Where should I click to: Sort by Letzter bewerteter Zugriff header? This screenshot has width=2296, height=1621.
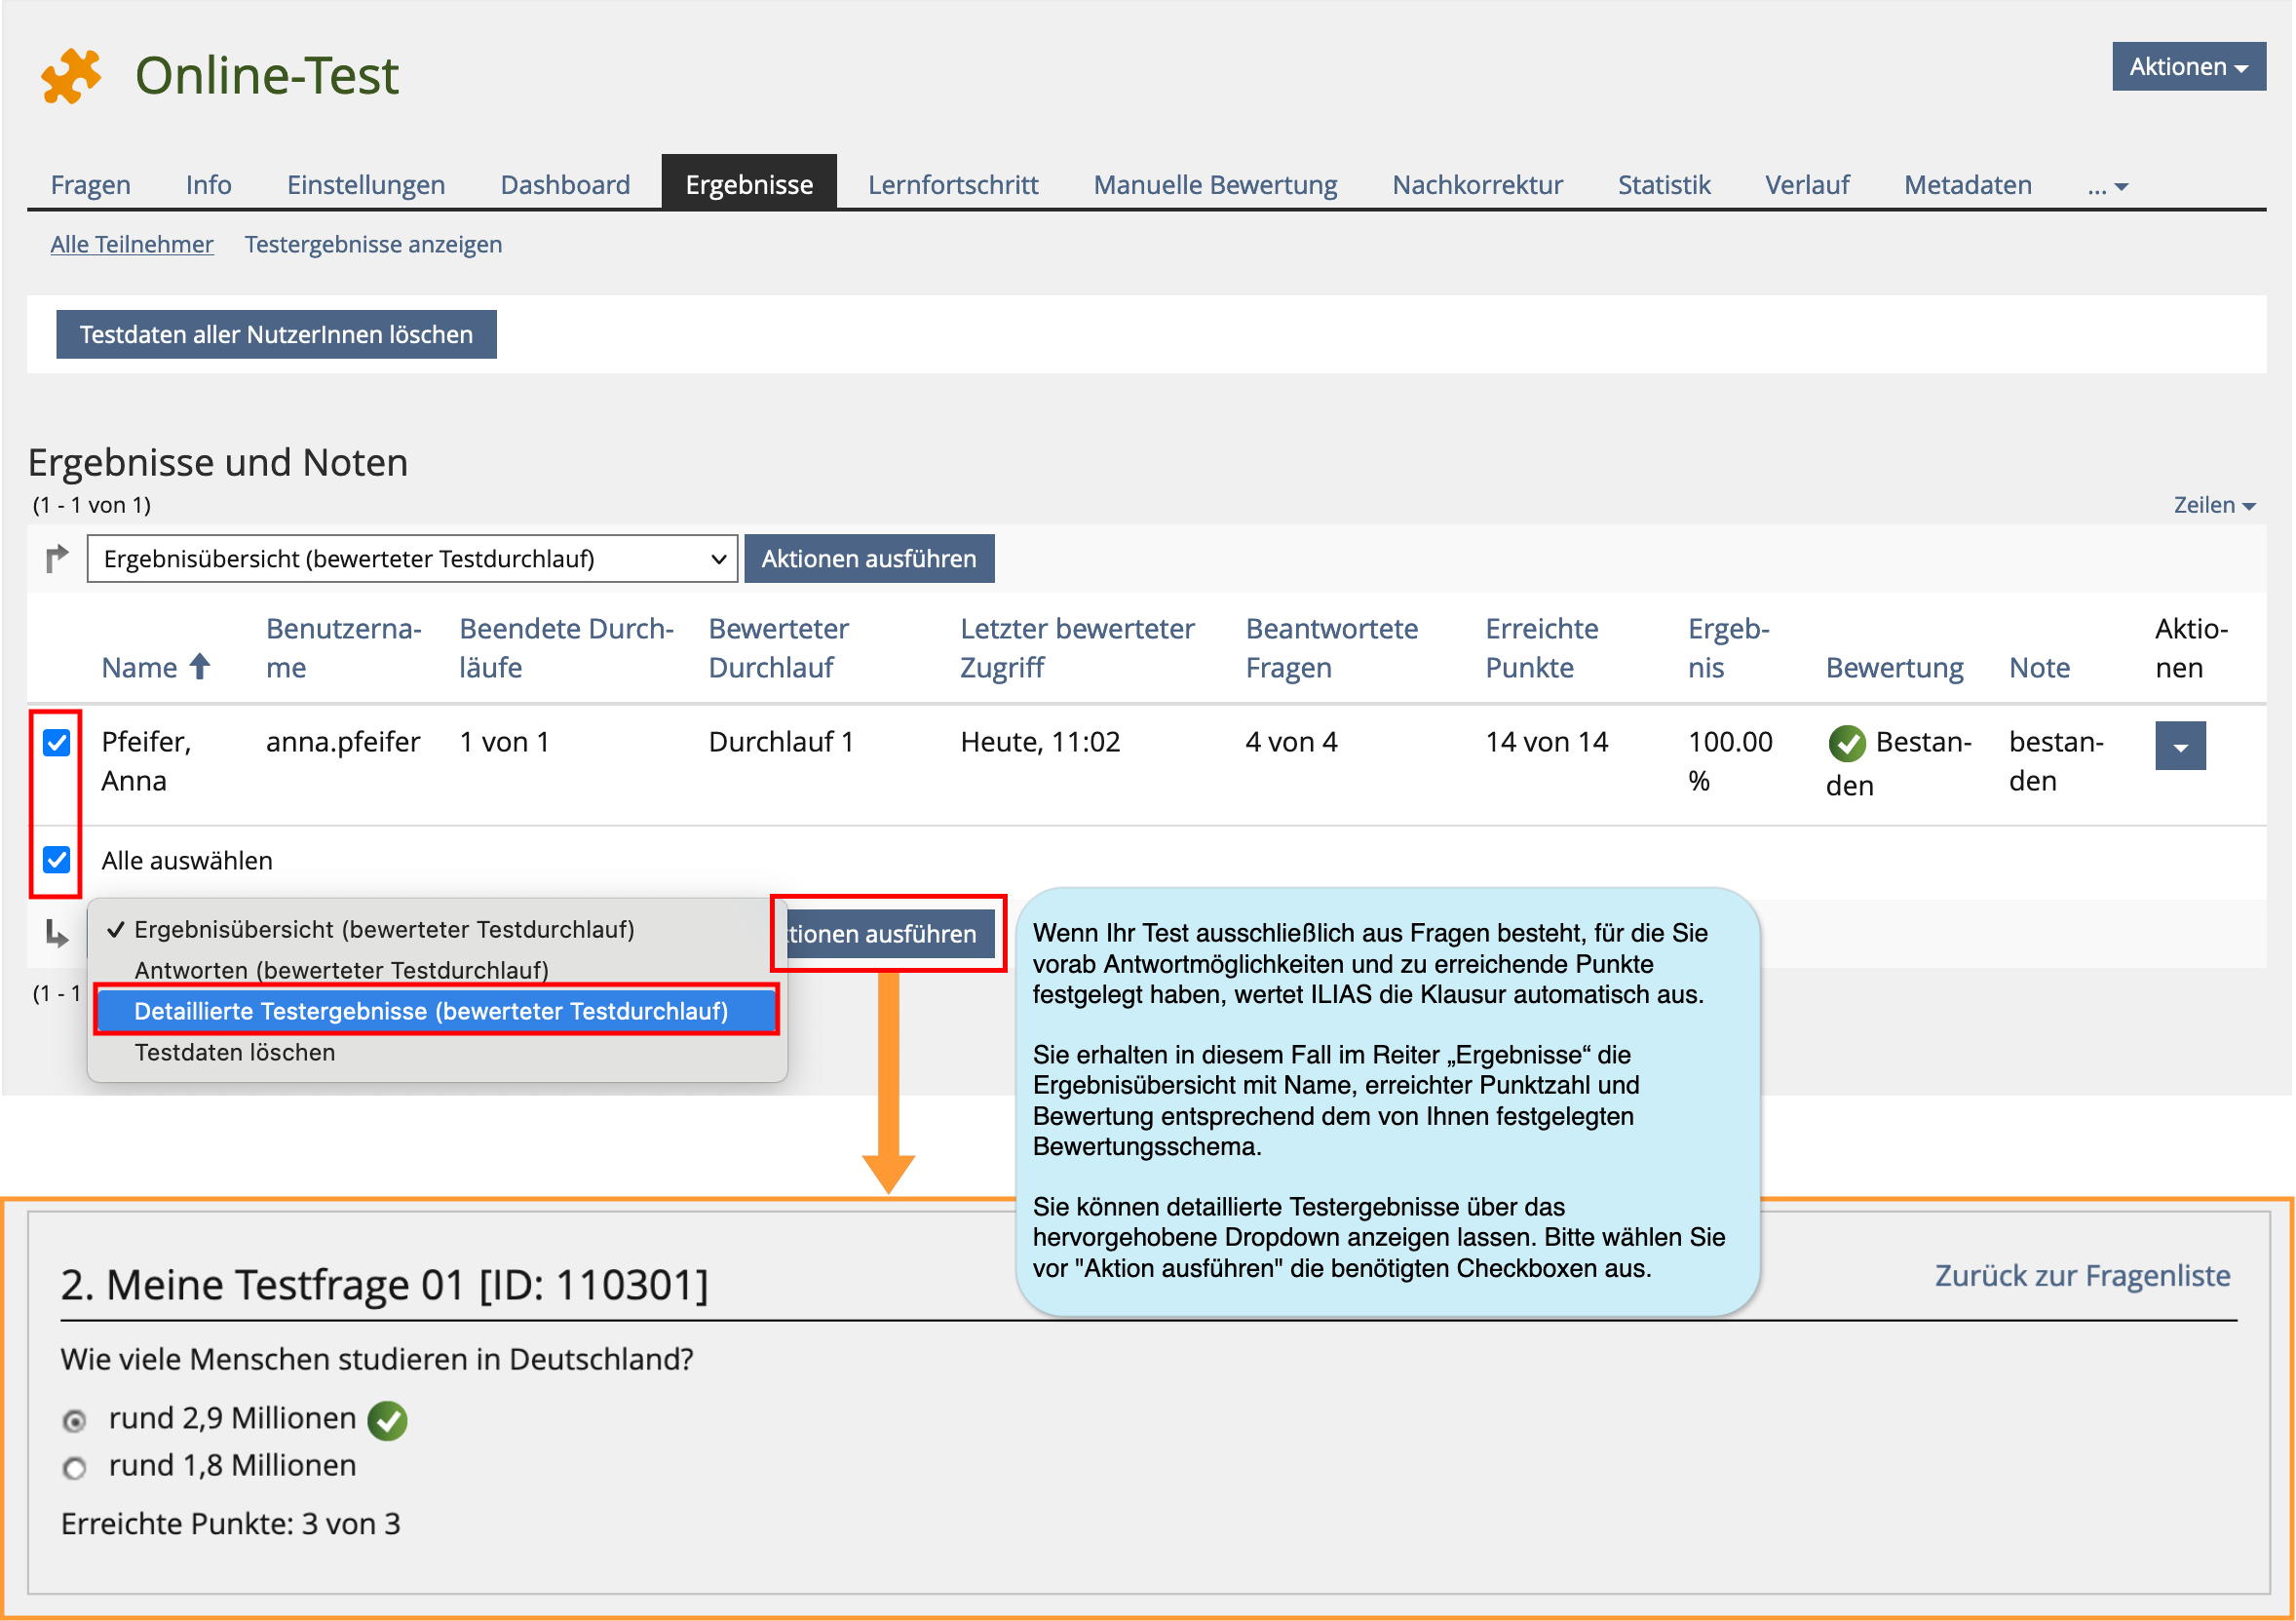click(1077, 648)
